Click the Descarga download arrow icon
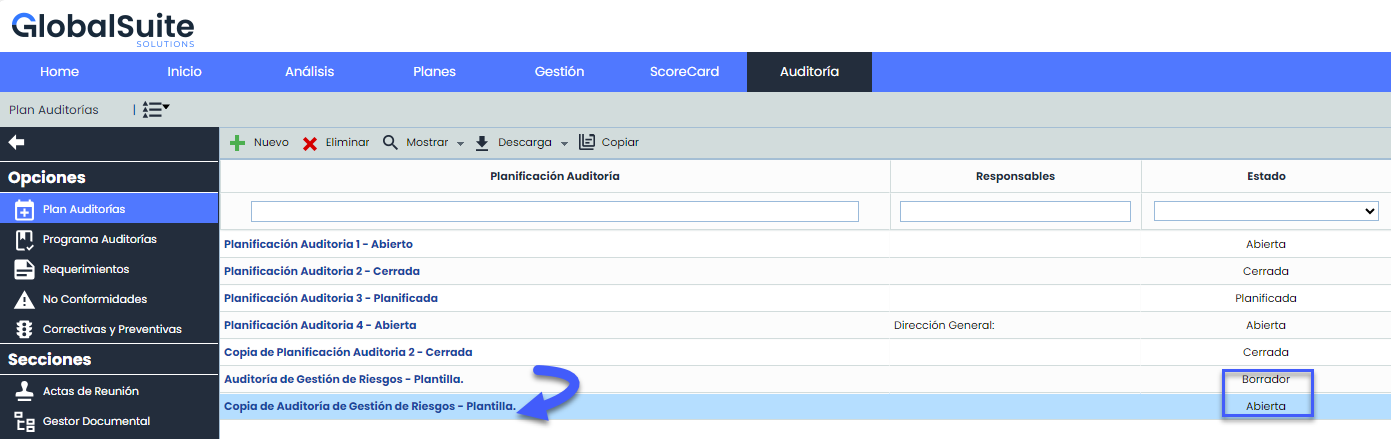The height and width of the screenshot is (439, 1391). click(482, 143)
